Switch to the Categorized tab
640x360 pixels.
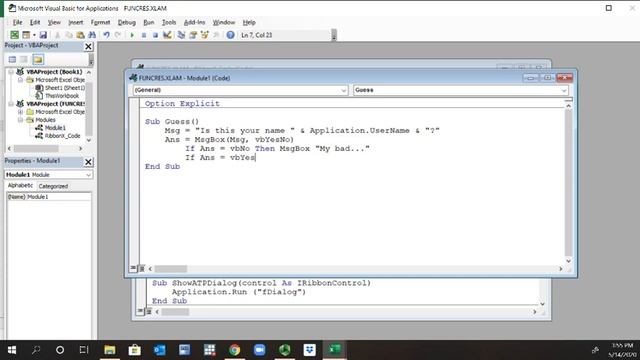click(x=53, y=186)
